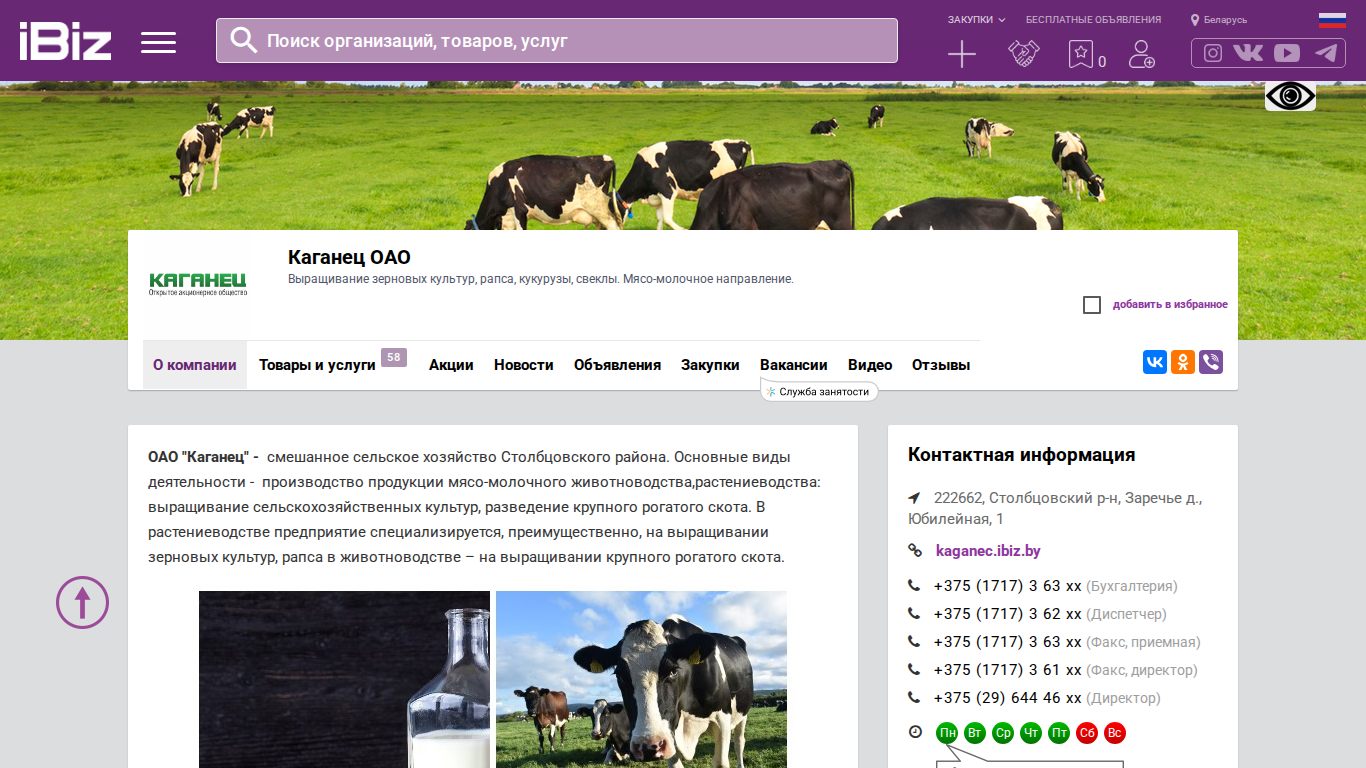Click the Факс, приемная phone number

click(1008, 642)
